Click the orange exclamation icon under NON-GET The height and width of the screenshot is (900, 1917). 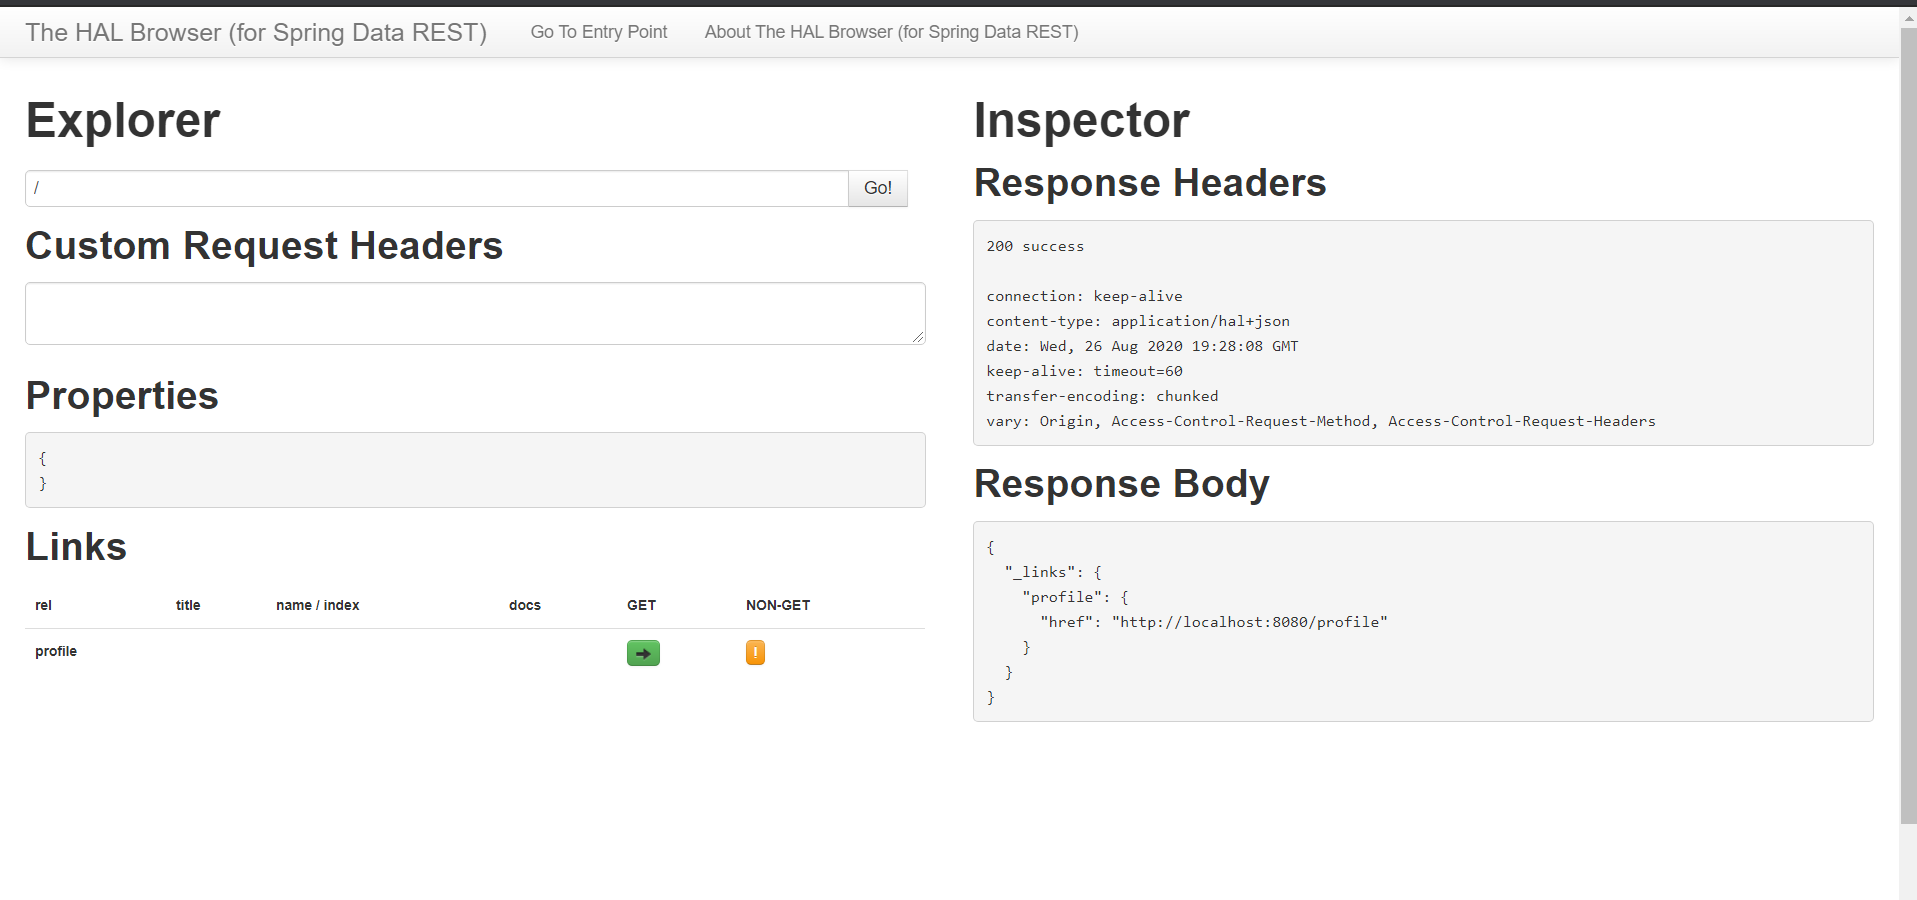pyautogui.click(x=755, y=653)
